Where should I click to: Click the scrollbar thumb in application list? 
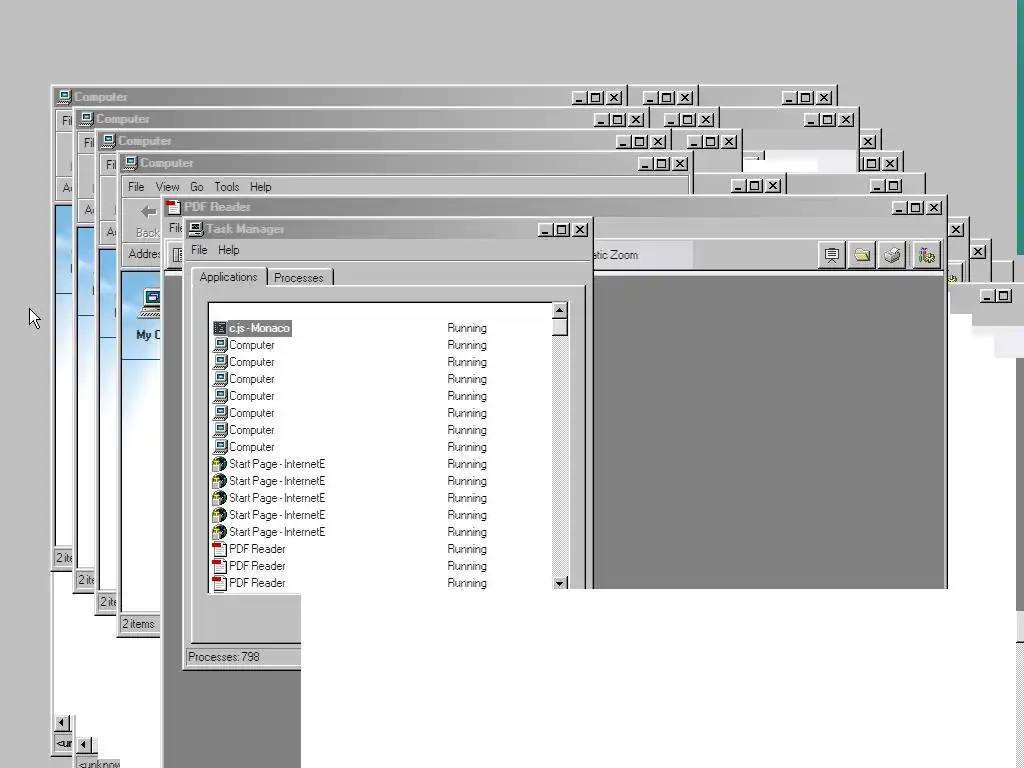(x=560, y=327)
